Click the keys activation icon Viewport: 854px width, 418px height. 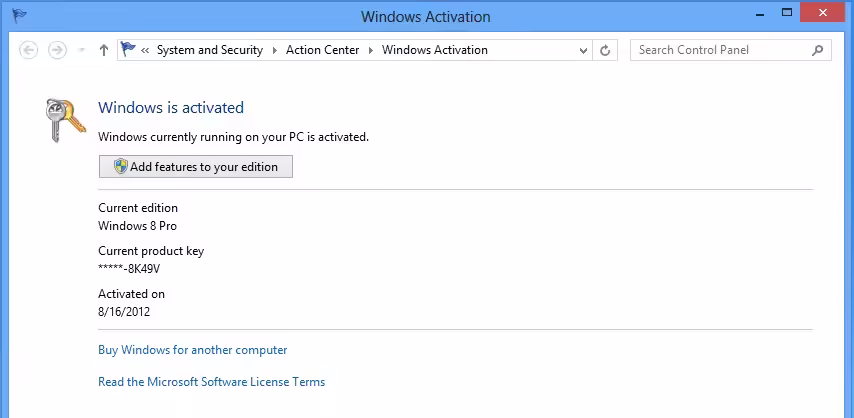point(65,120)
